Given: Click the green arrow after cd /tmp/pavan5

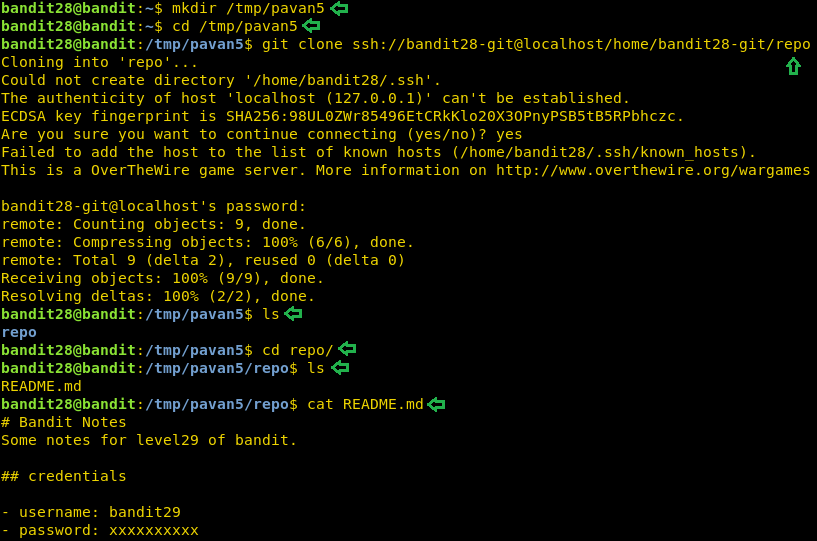Looking at the screenshot, I should pyautogui.click(x=312, y=26).
